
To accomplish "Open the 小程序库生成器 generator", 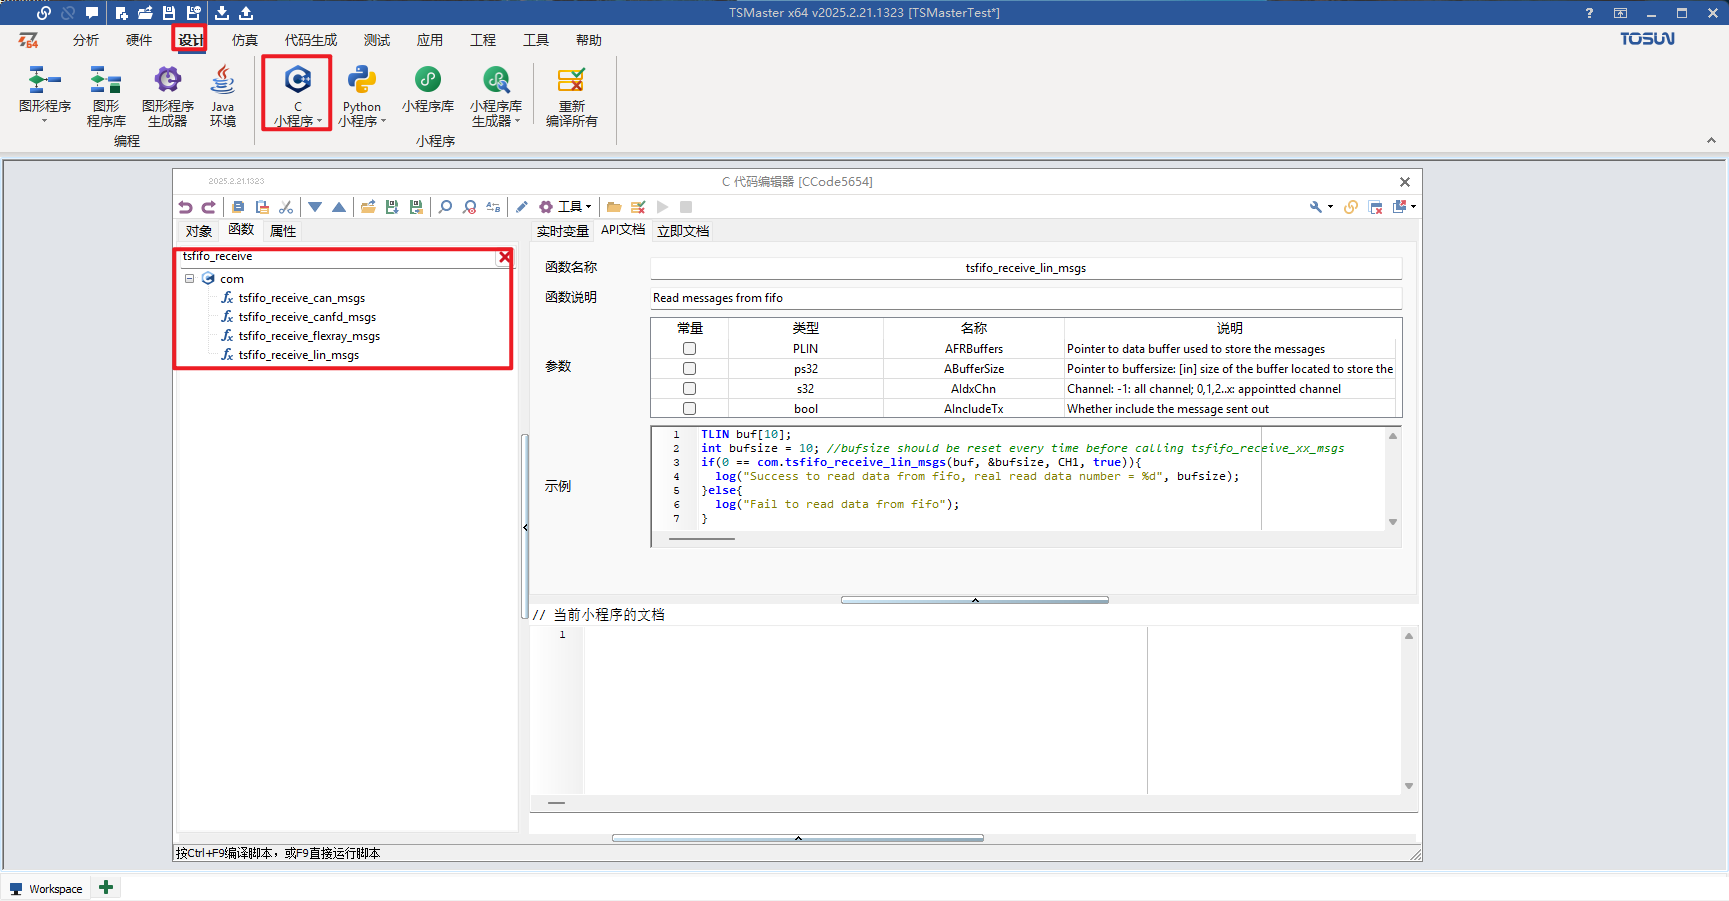I will (x=496, y=96).
